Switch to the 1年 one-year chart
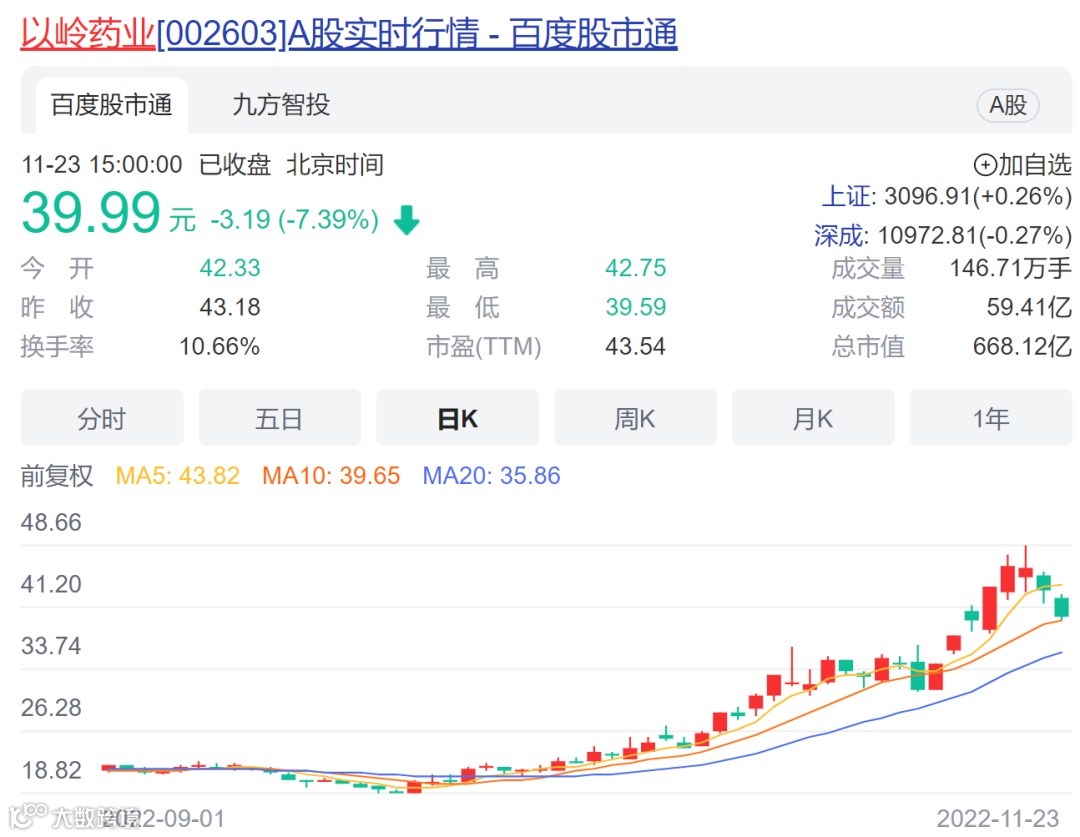This screenshot has height=837, width=1080. point(990,417)
